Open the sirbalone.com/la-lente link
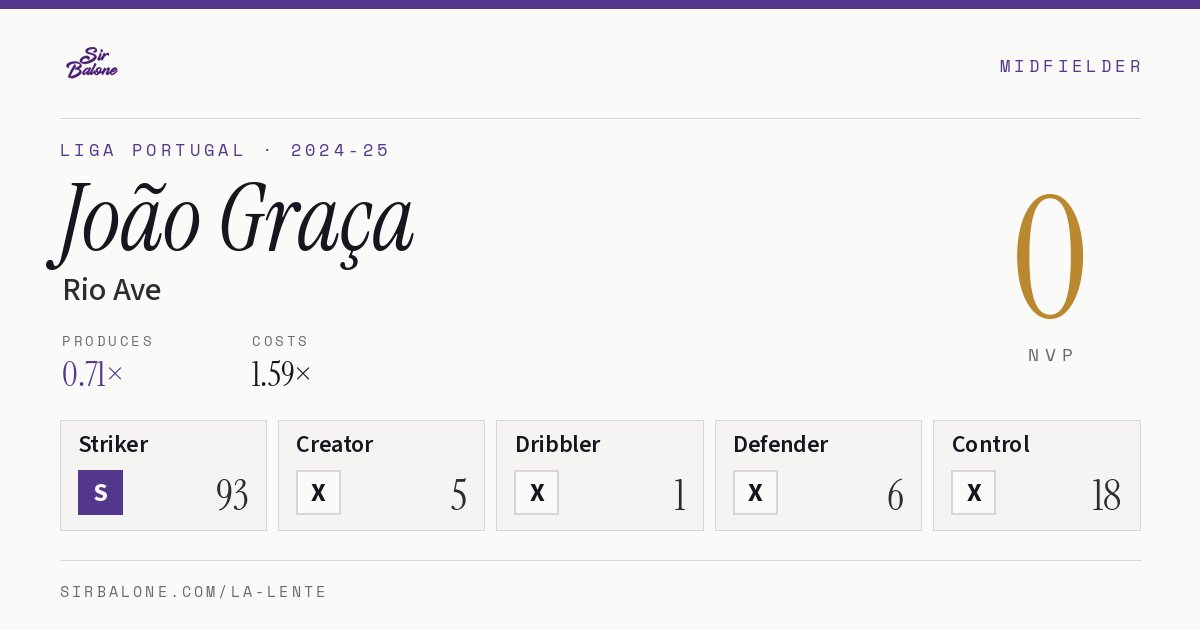The width and height of the screenshot is (1200, 630). click(x=194, y=592)
